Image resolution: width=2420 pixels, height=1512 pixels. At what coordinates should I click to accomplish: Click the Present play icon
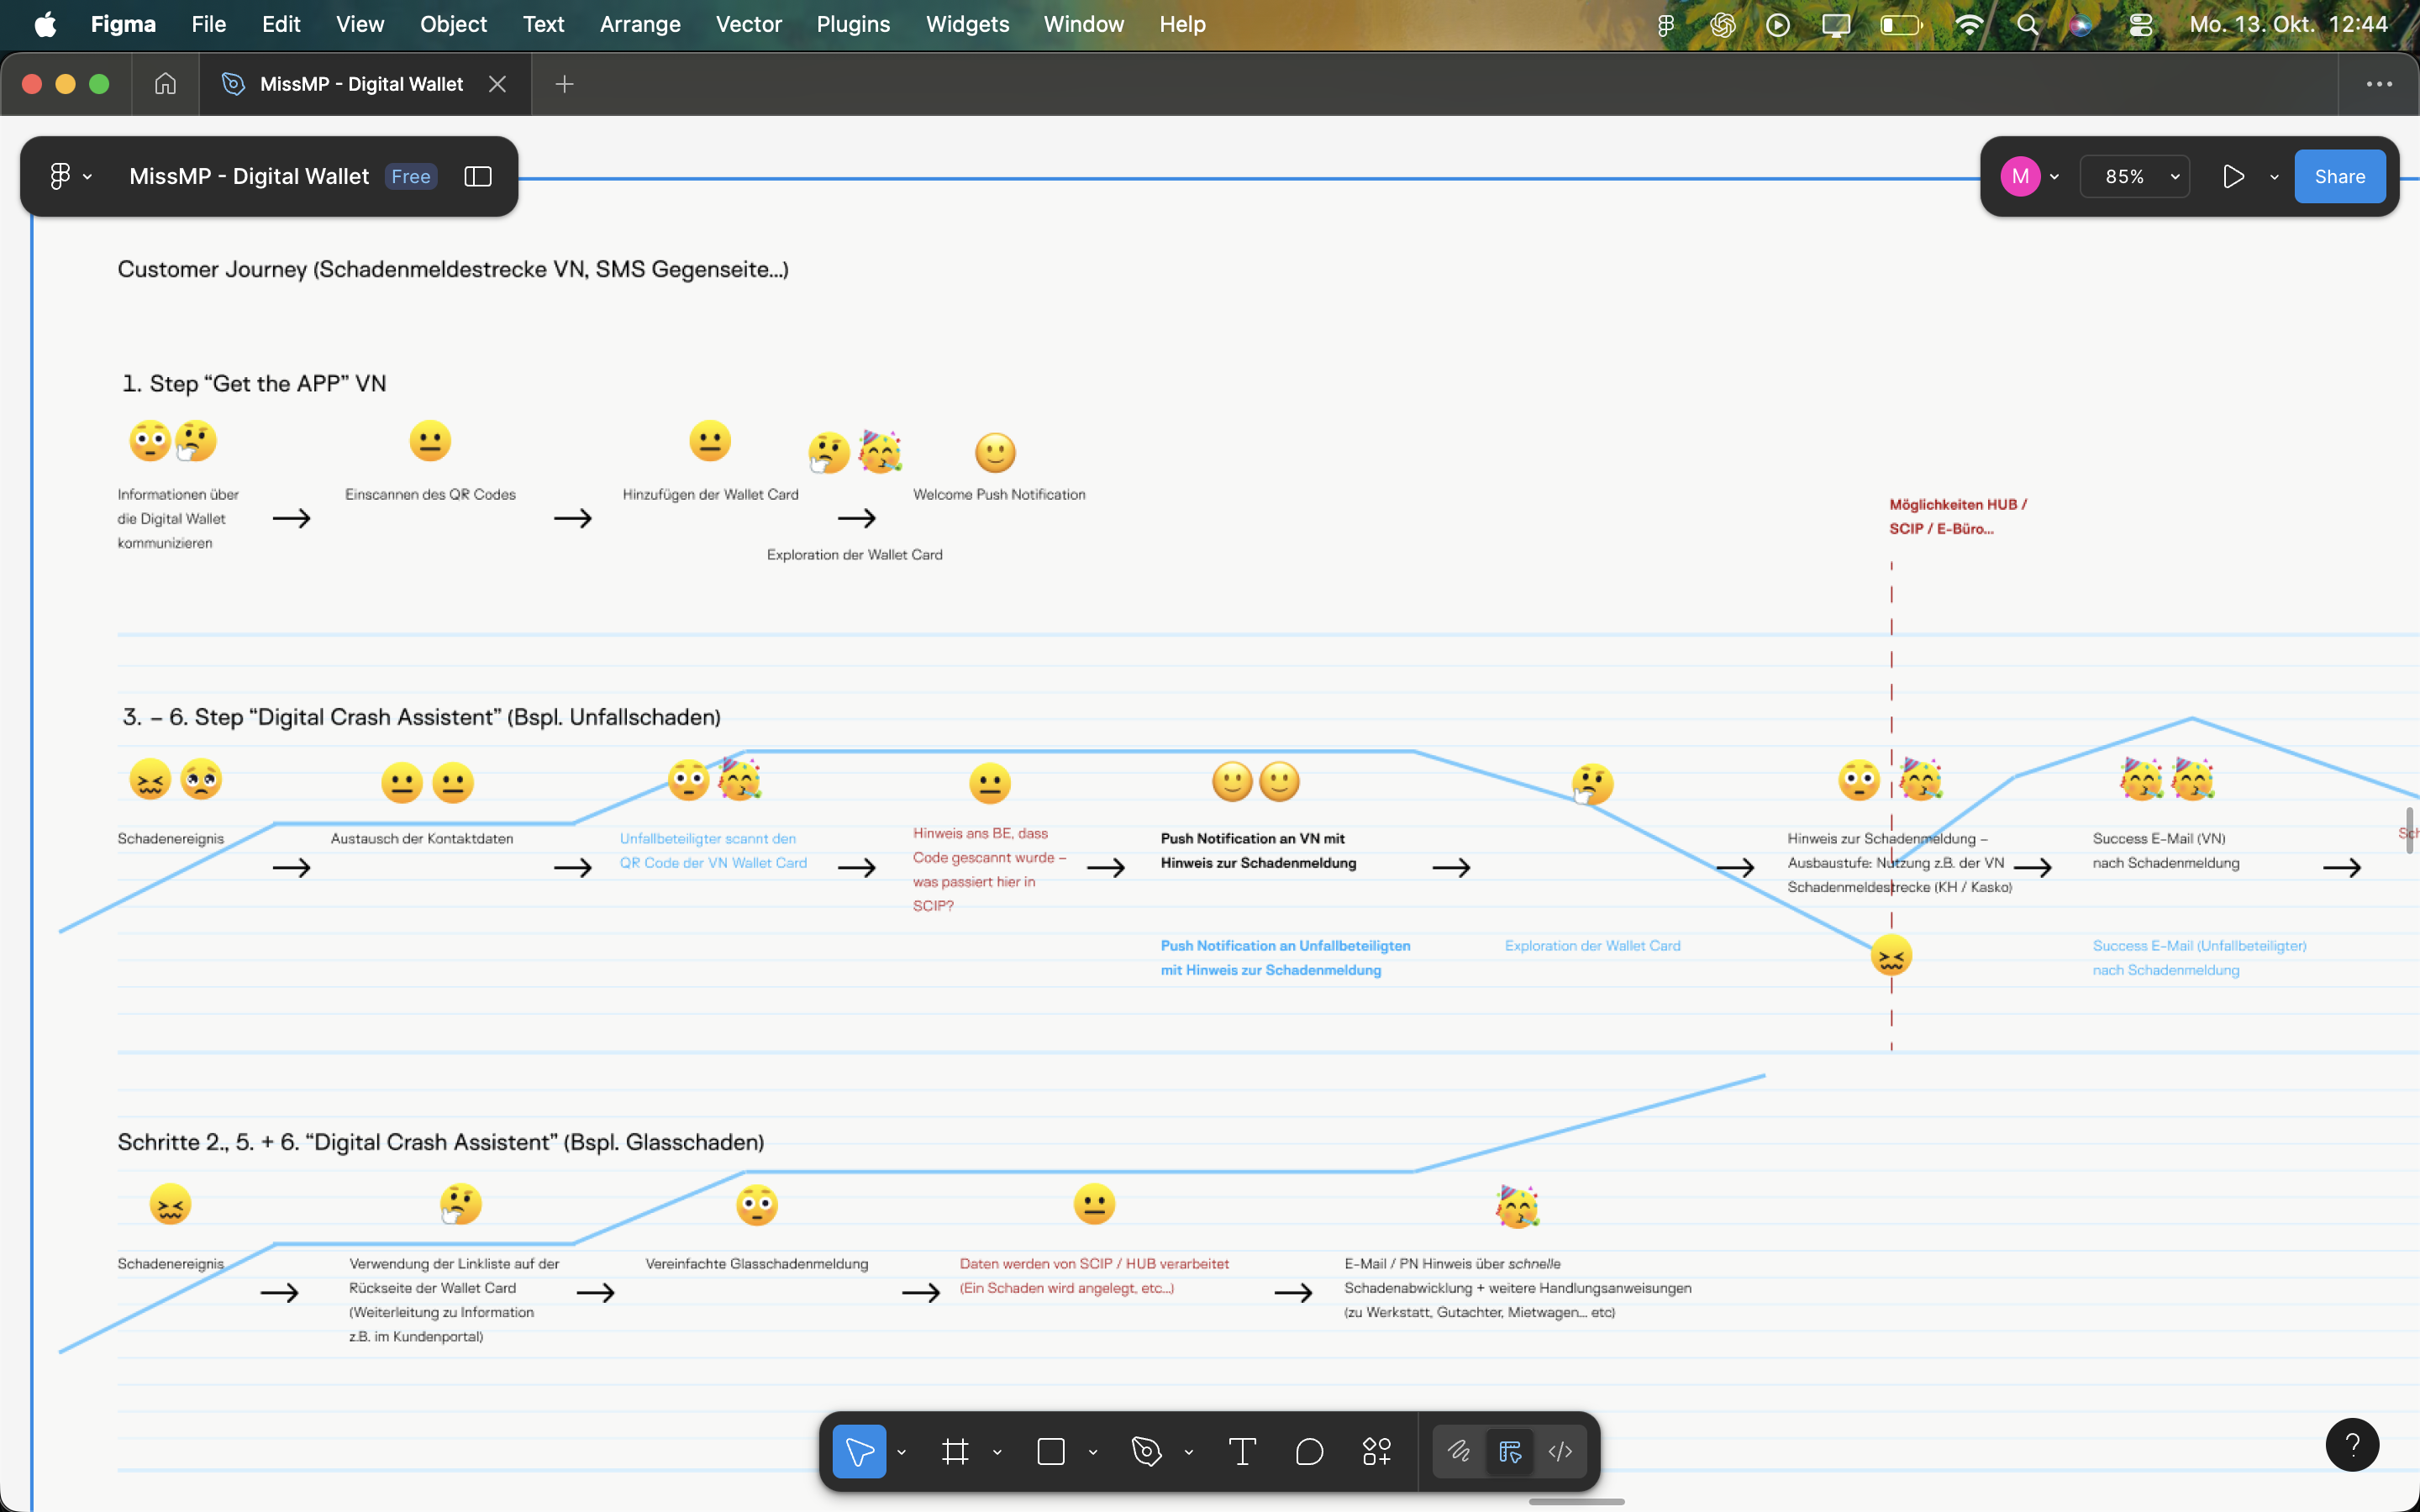pyautogui.click(x=2233, y=177)
